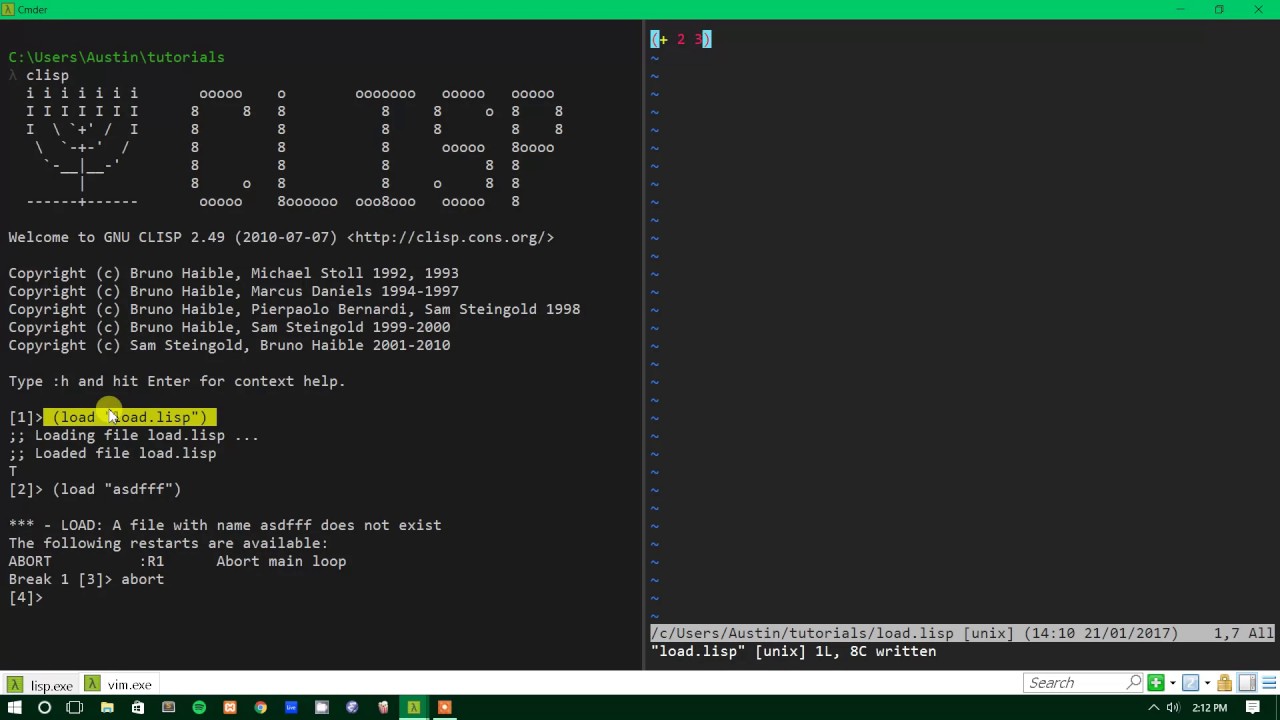Click the C:\Users\Austin\tutorials path line
Image resolution: width=1280 pixels, height=720 pixels.
[117, 57]
